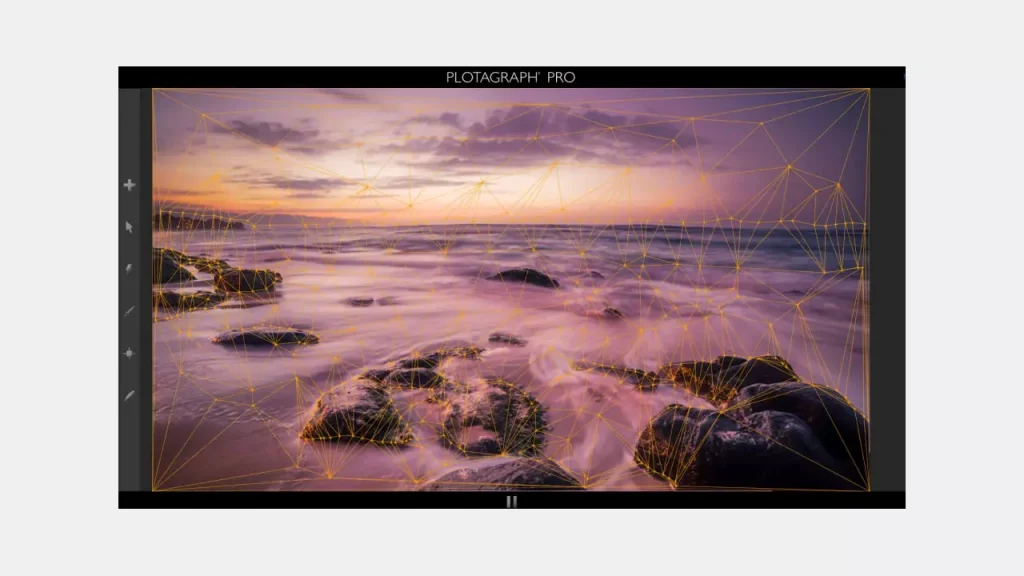
Task: Pause the animation playback
Action: point(512,502)
